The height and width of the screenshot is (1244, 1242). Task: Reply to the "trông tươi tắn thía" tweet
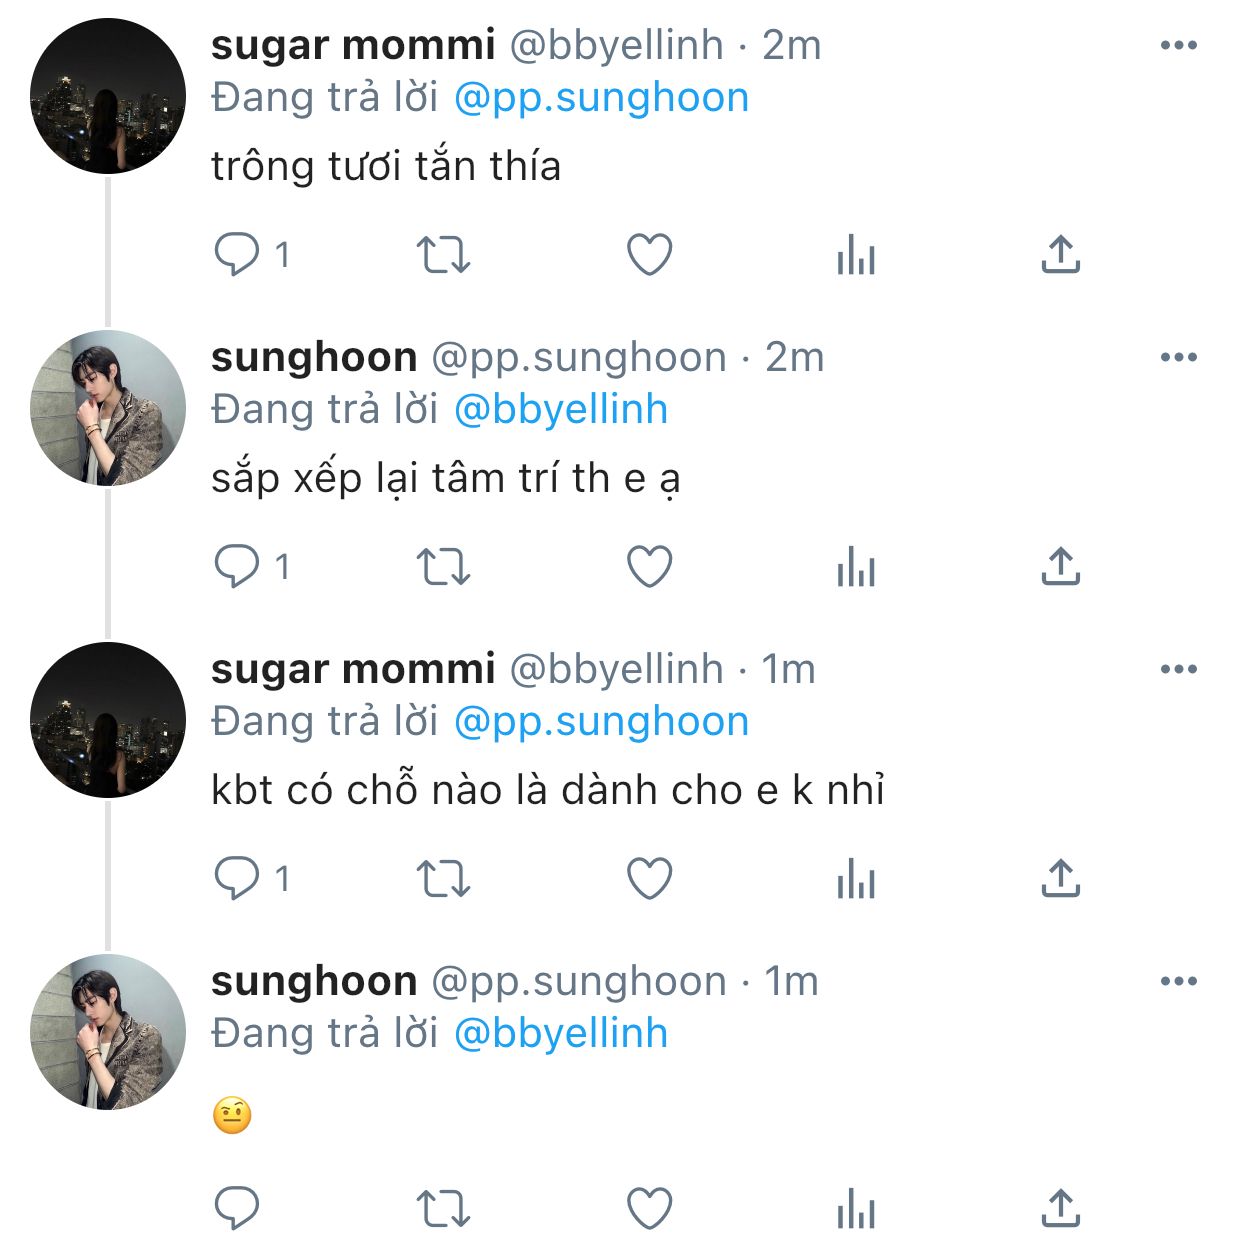click(237, 254)
